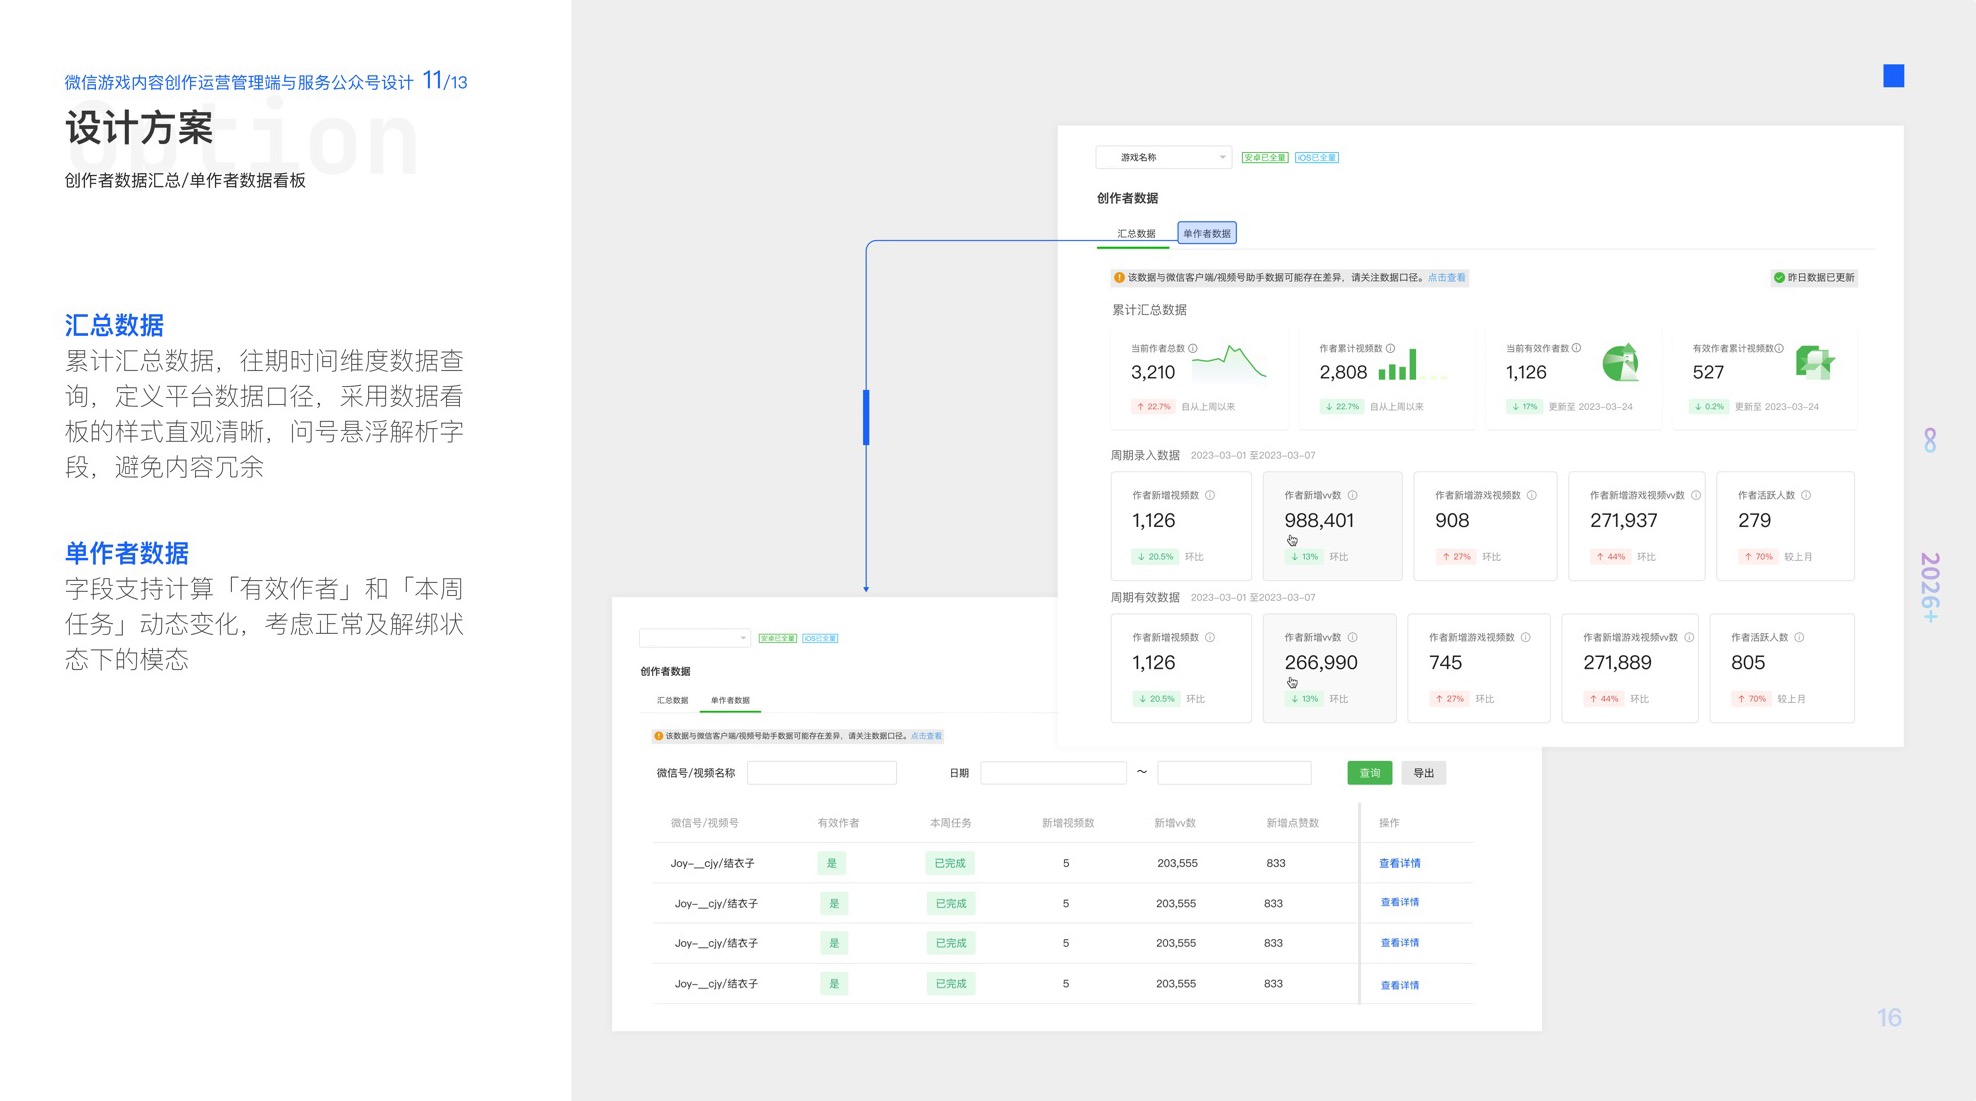Click the green 查询 button
The height and width of the screenshot is (1101, 1976).
(1370, 773)
